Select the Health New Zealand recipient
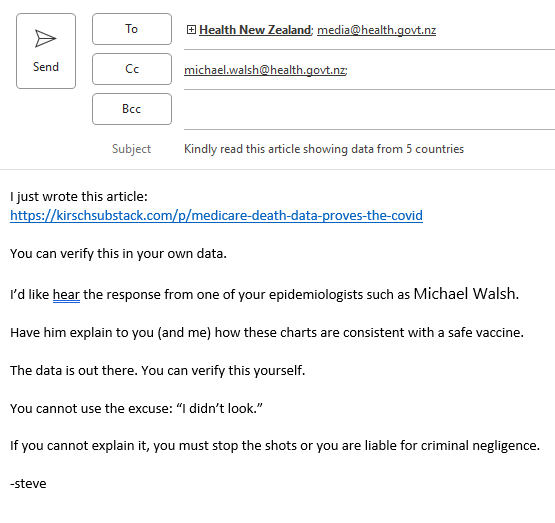 click(x=255, y=30)
